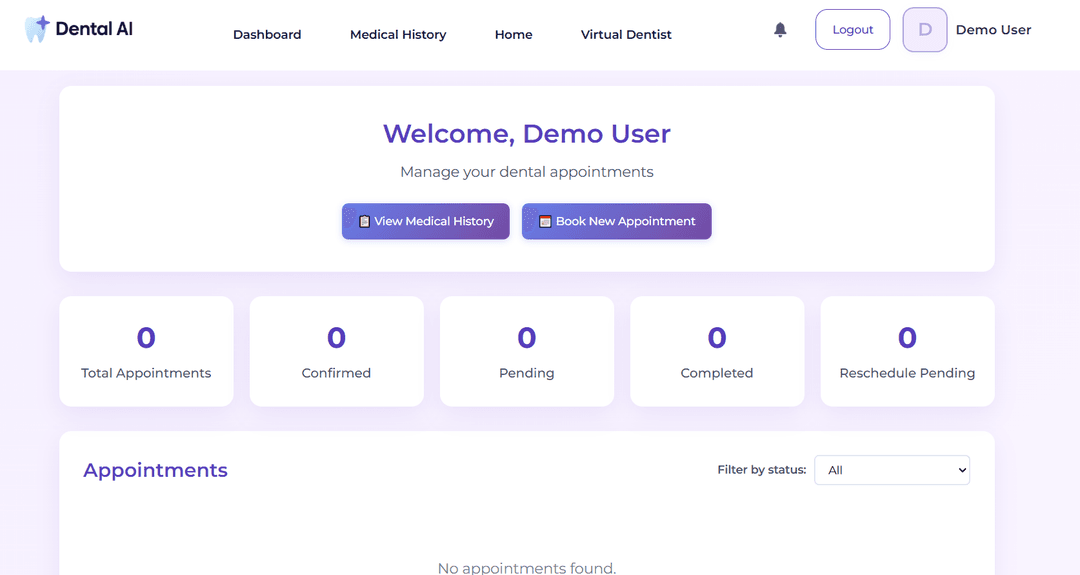Select the Completed stat card

(x=717, y=351)
